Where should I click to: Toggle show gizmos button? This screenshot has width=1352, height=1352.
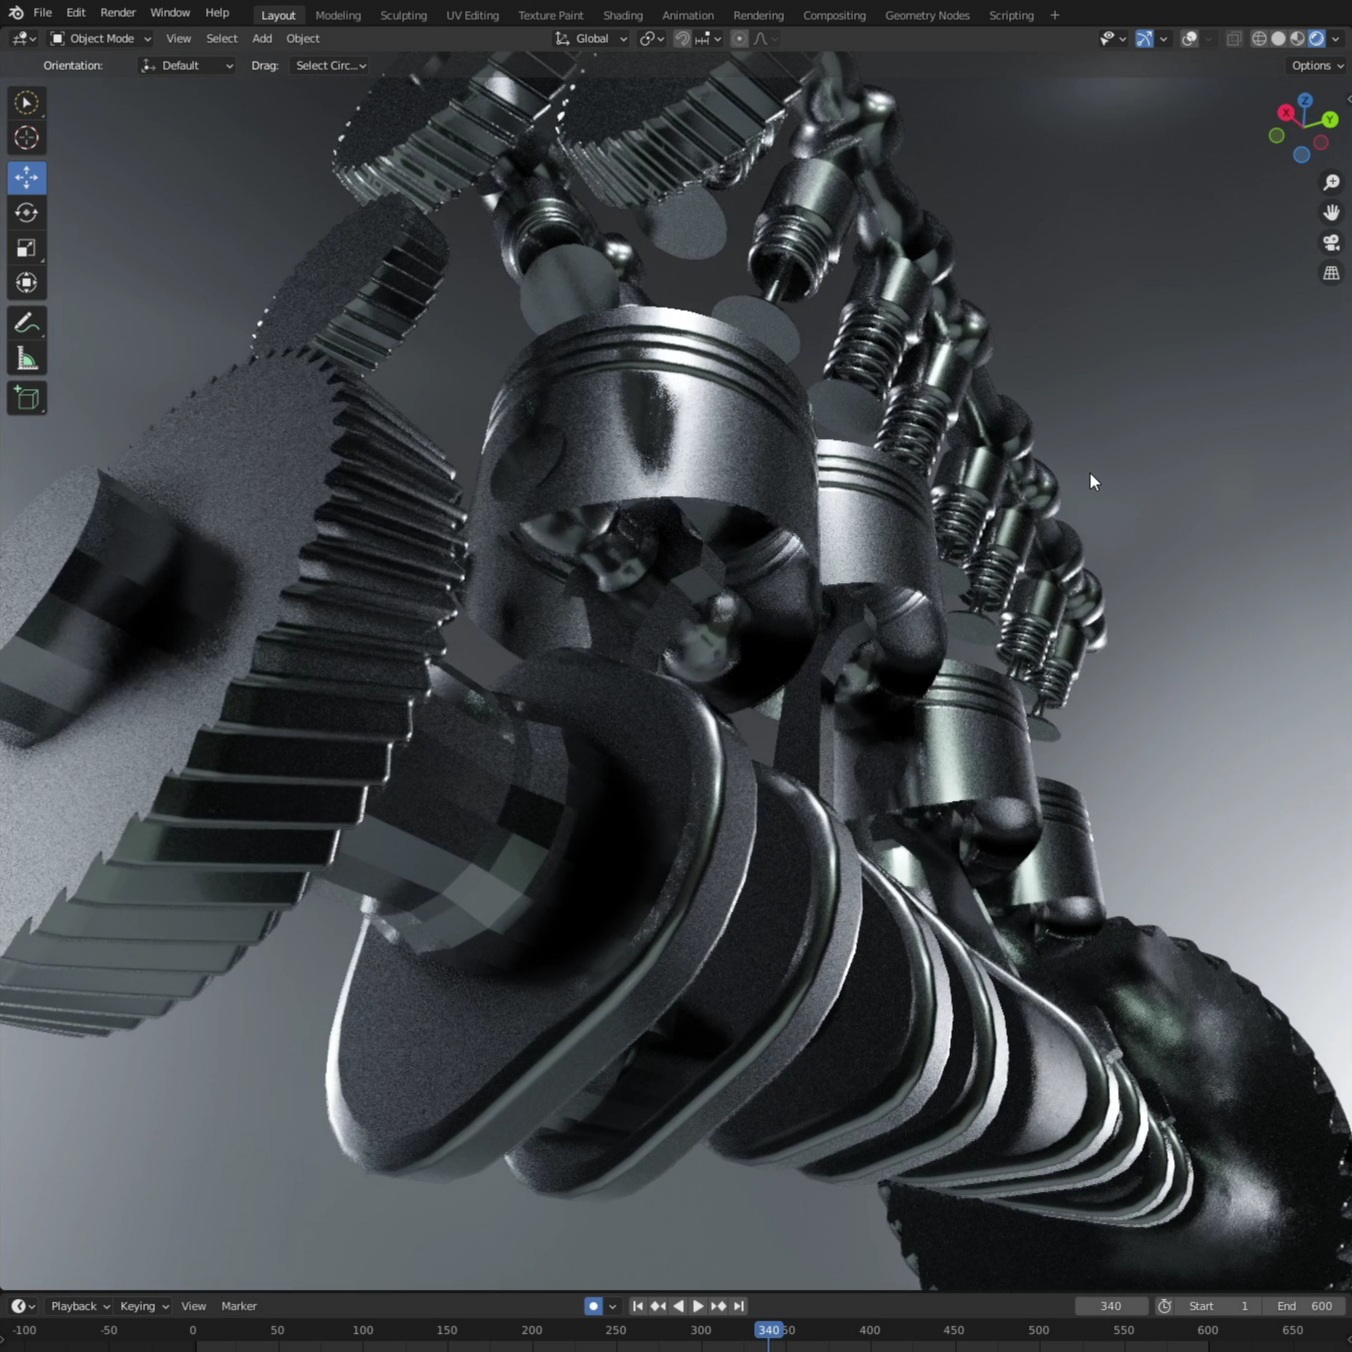tap(1144, 39)
